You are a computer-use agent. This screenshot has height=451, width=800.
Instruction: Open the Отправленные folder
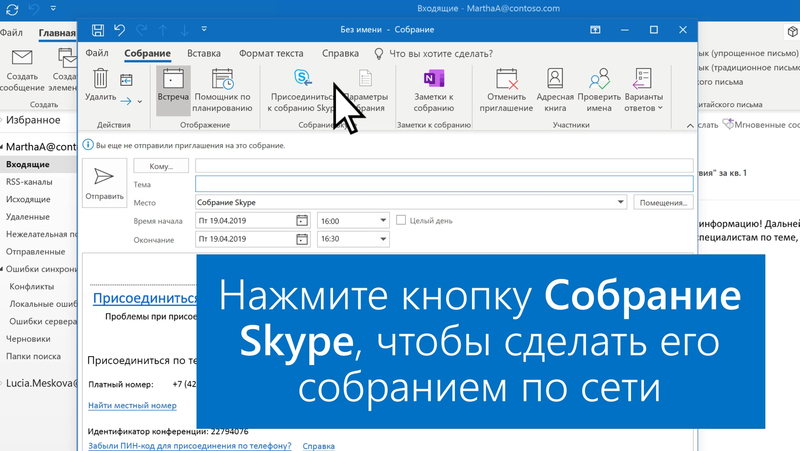pos(35,252)
